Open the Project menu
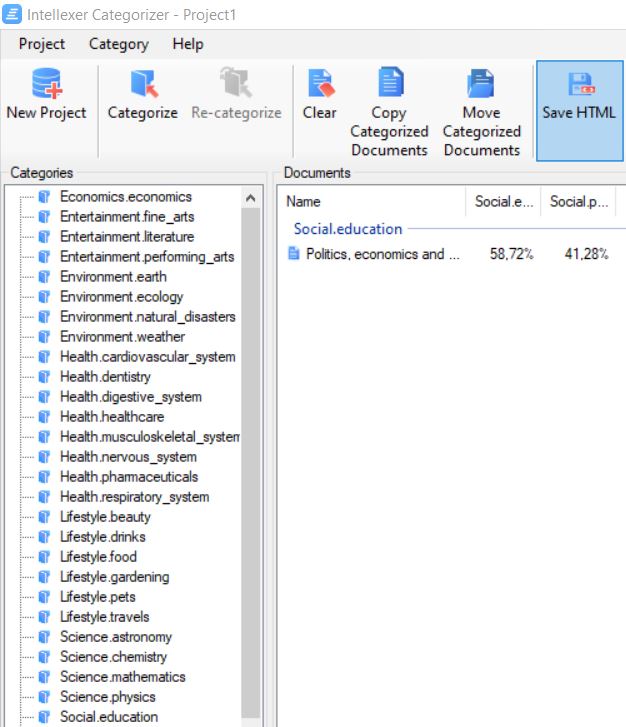This screenshot has height=727, width=626. tap(42, 44)
